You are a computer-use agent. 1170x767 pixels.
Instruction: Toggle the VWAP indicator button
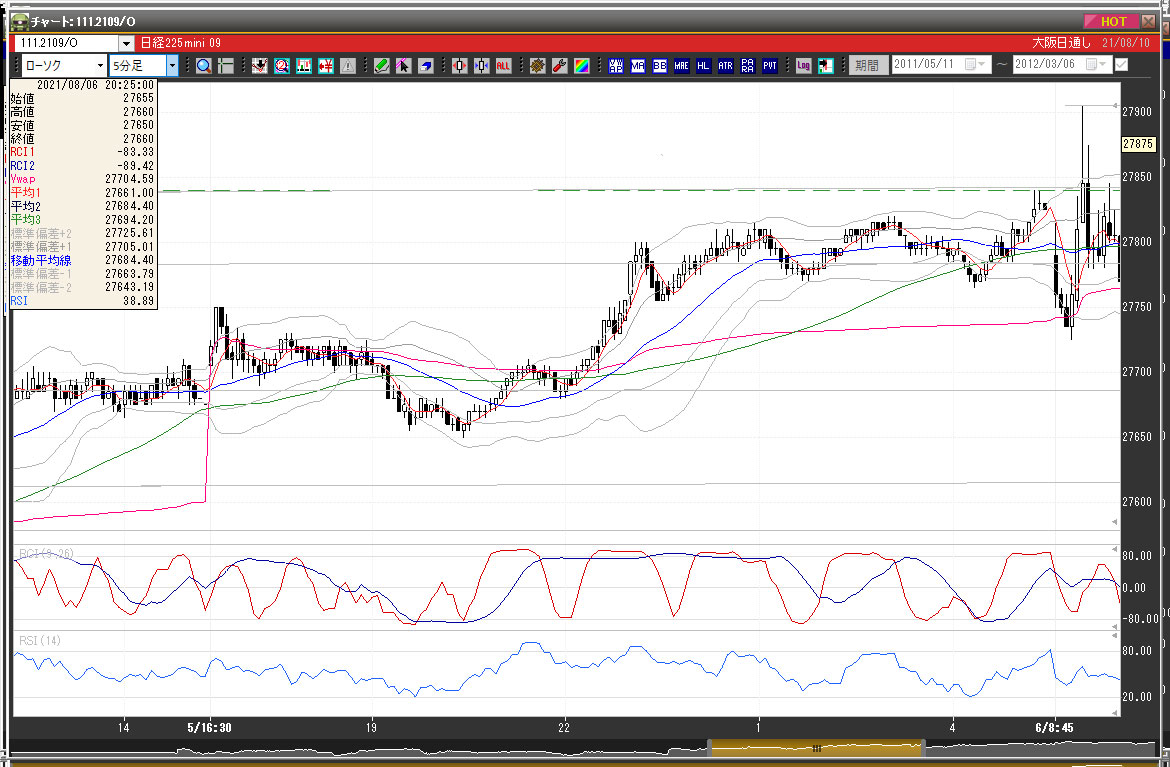click(x=616, y=65)
